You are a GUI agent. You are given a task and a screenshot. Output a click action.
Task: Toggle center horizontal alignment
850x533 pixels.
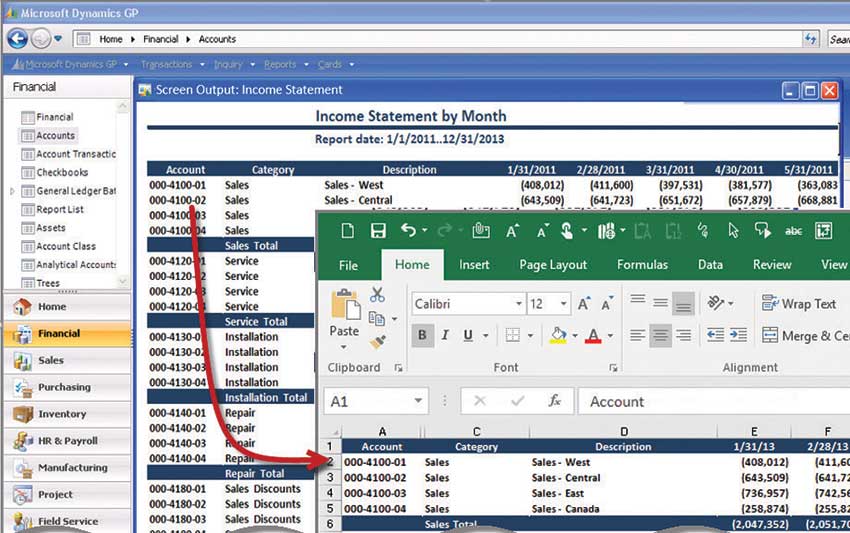pos(660,336)
